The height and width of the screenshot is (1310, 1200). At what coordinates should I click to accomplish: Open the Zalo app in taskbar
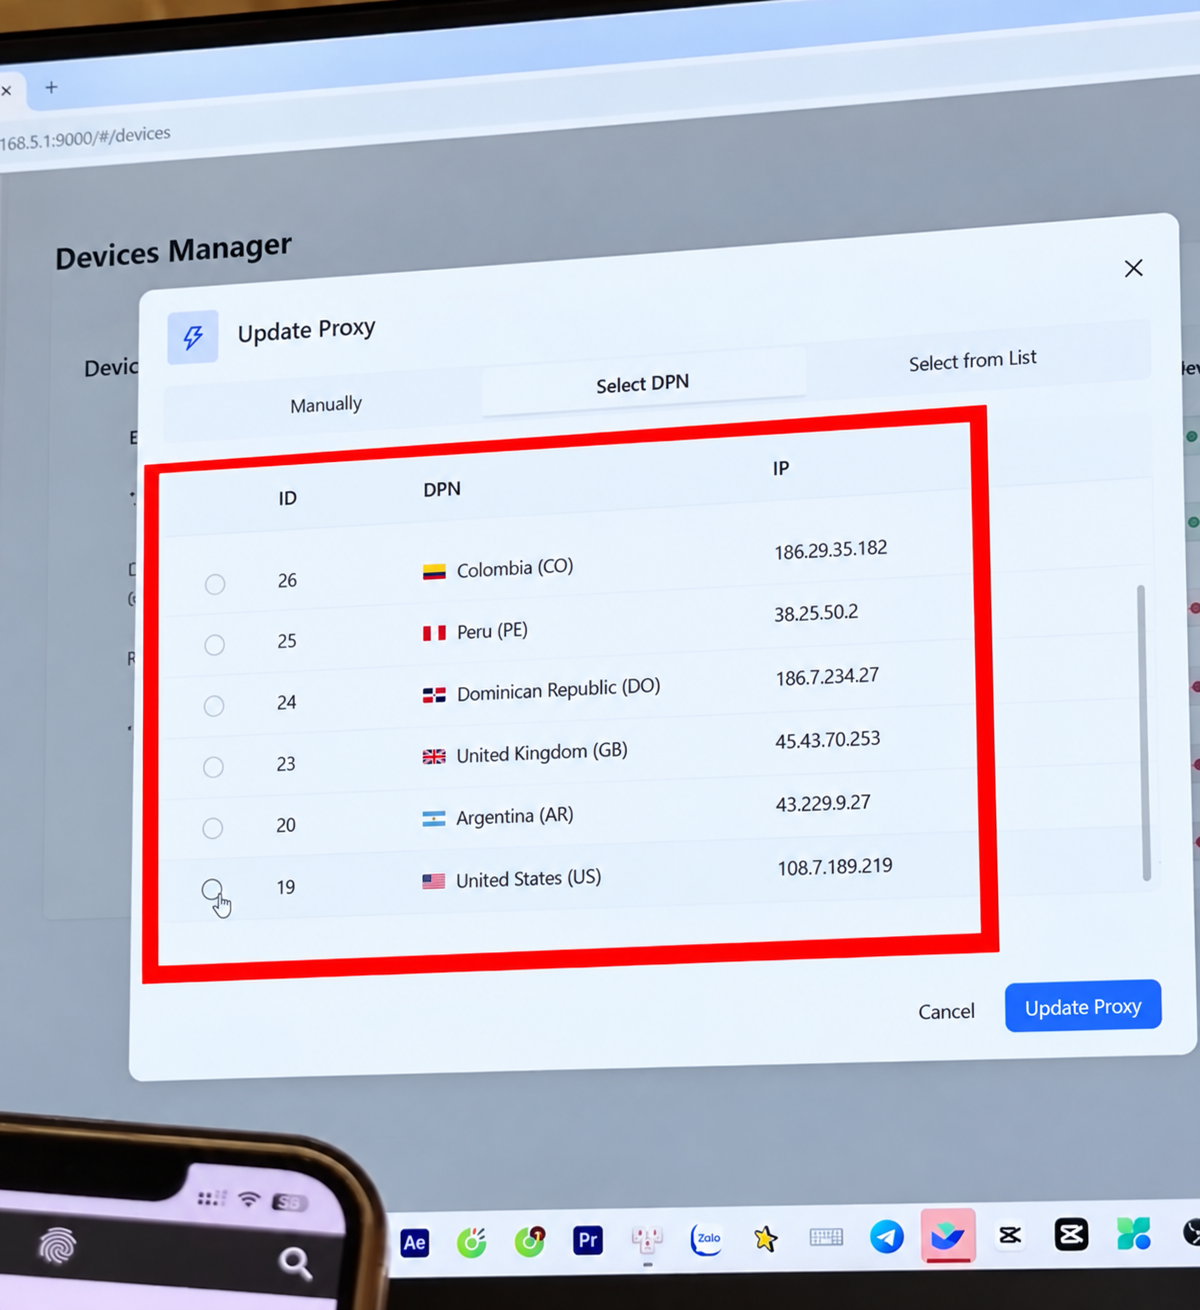point(707,1239)
